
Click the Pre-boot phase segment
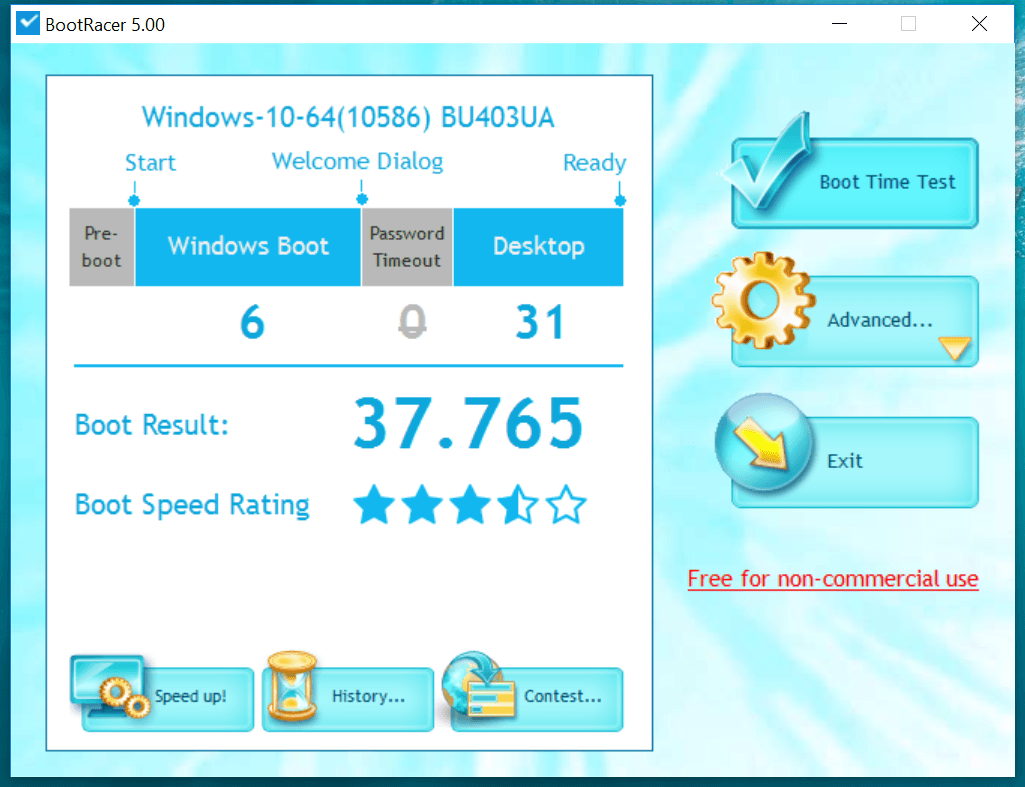(x=101, y=247)
